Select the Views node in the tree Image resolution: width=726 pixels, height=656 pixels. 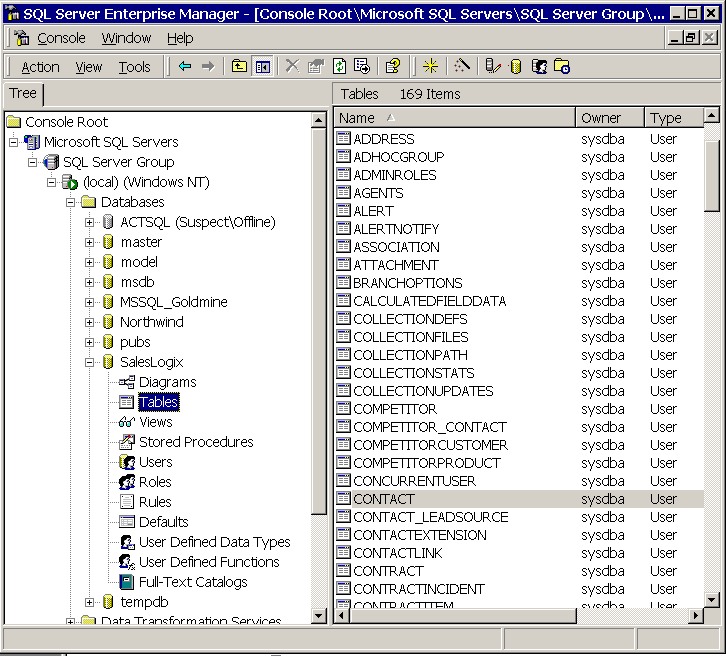(x=156, y=422)
